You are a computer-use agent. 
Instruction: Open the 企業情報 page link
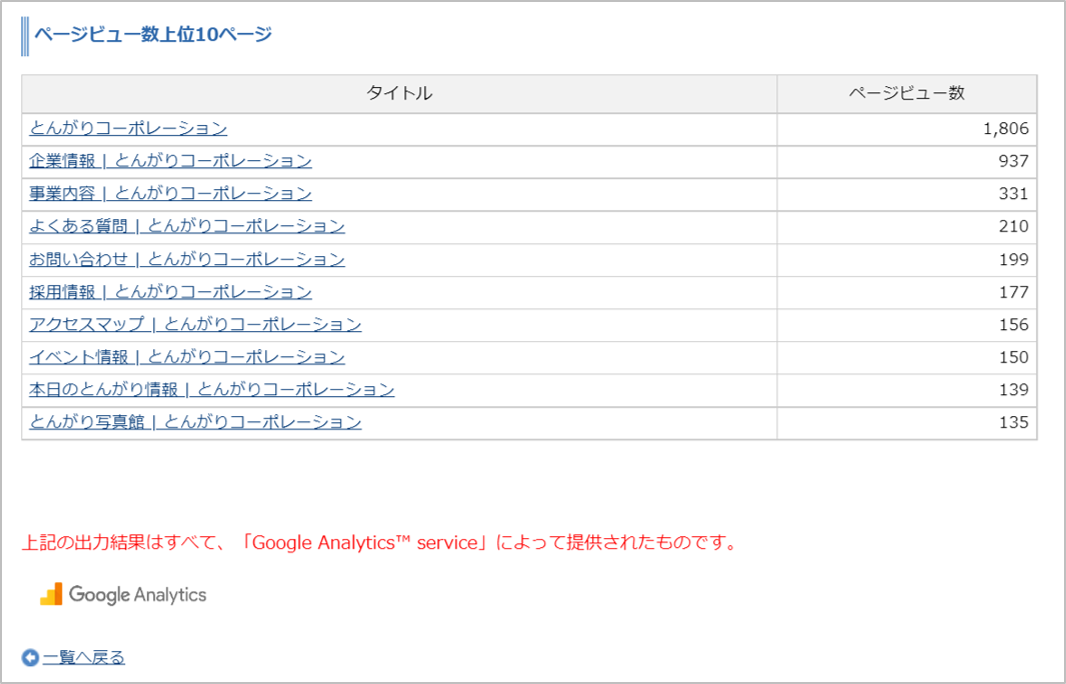[x=170, y=161]
